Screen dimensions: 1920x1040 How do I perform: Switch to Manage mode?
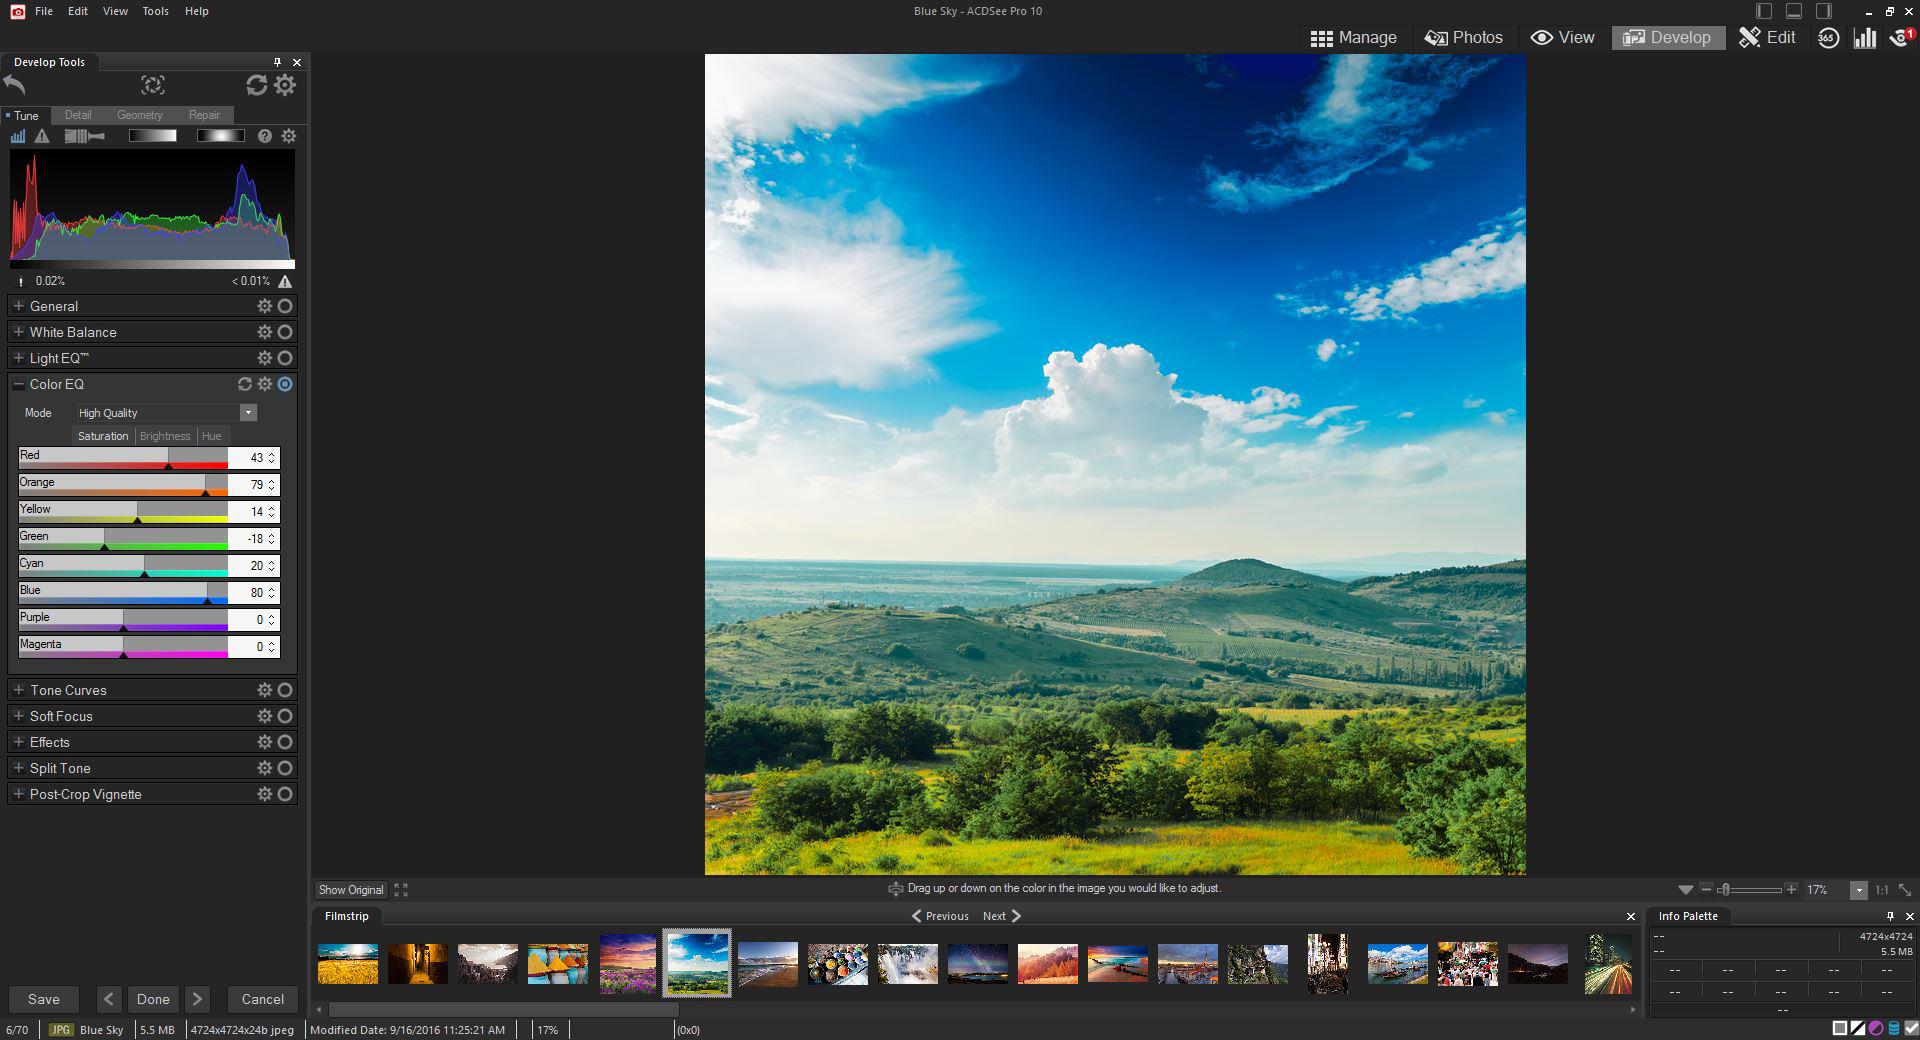(1353, 38)
